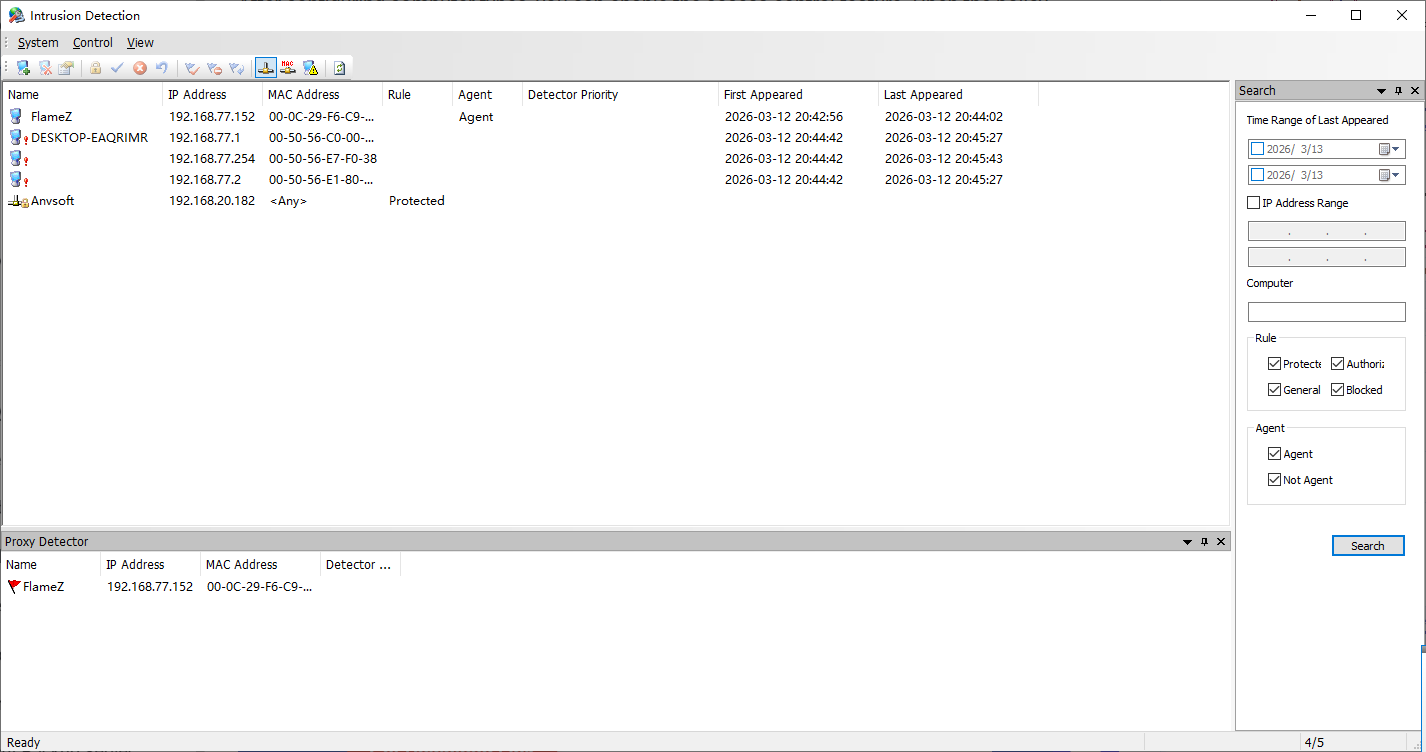Viewport: 1426px width, 752px height.
Task: Add a new computer to the list
Action: pyautogui.click(x=22, y=67)
